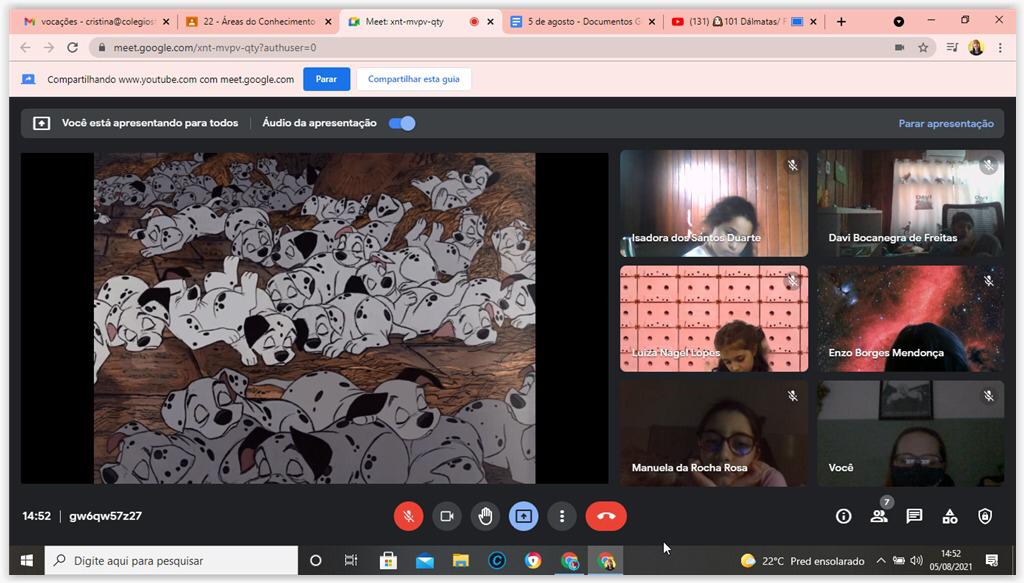Click the Parar apresentação link

[x=945, y=124]
